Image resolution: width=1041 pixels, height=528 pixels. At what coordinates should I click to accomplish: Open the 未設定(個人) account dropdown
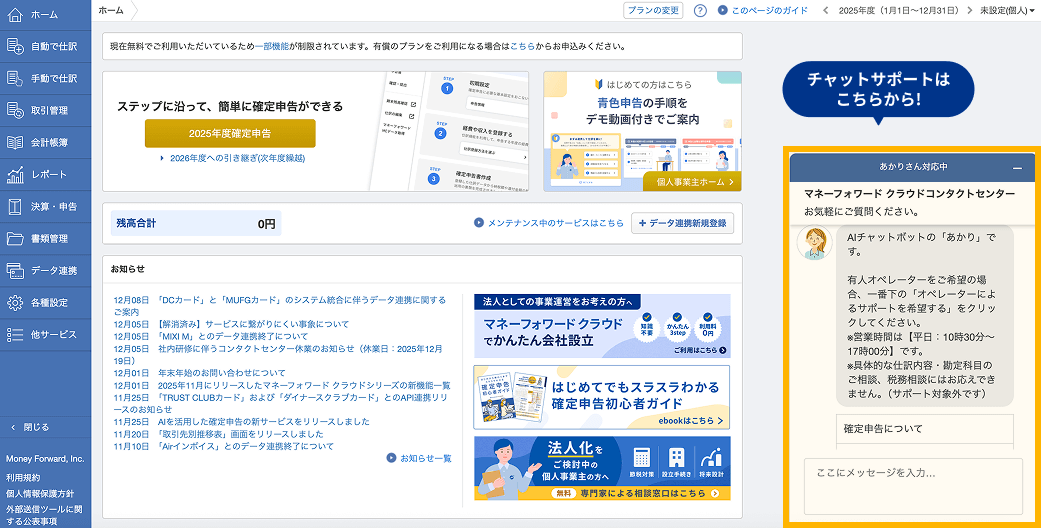pyautogui.click(x=1009, y=11)
